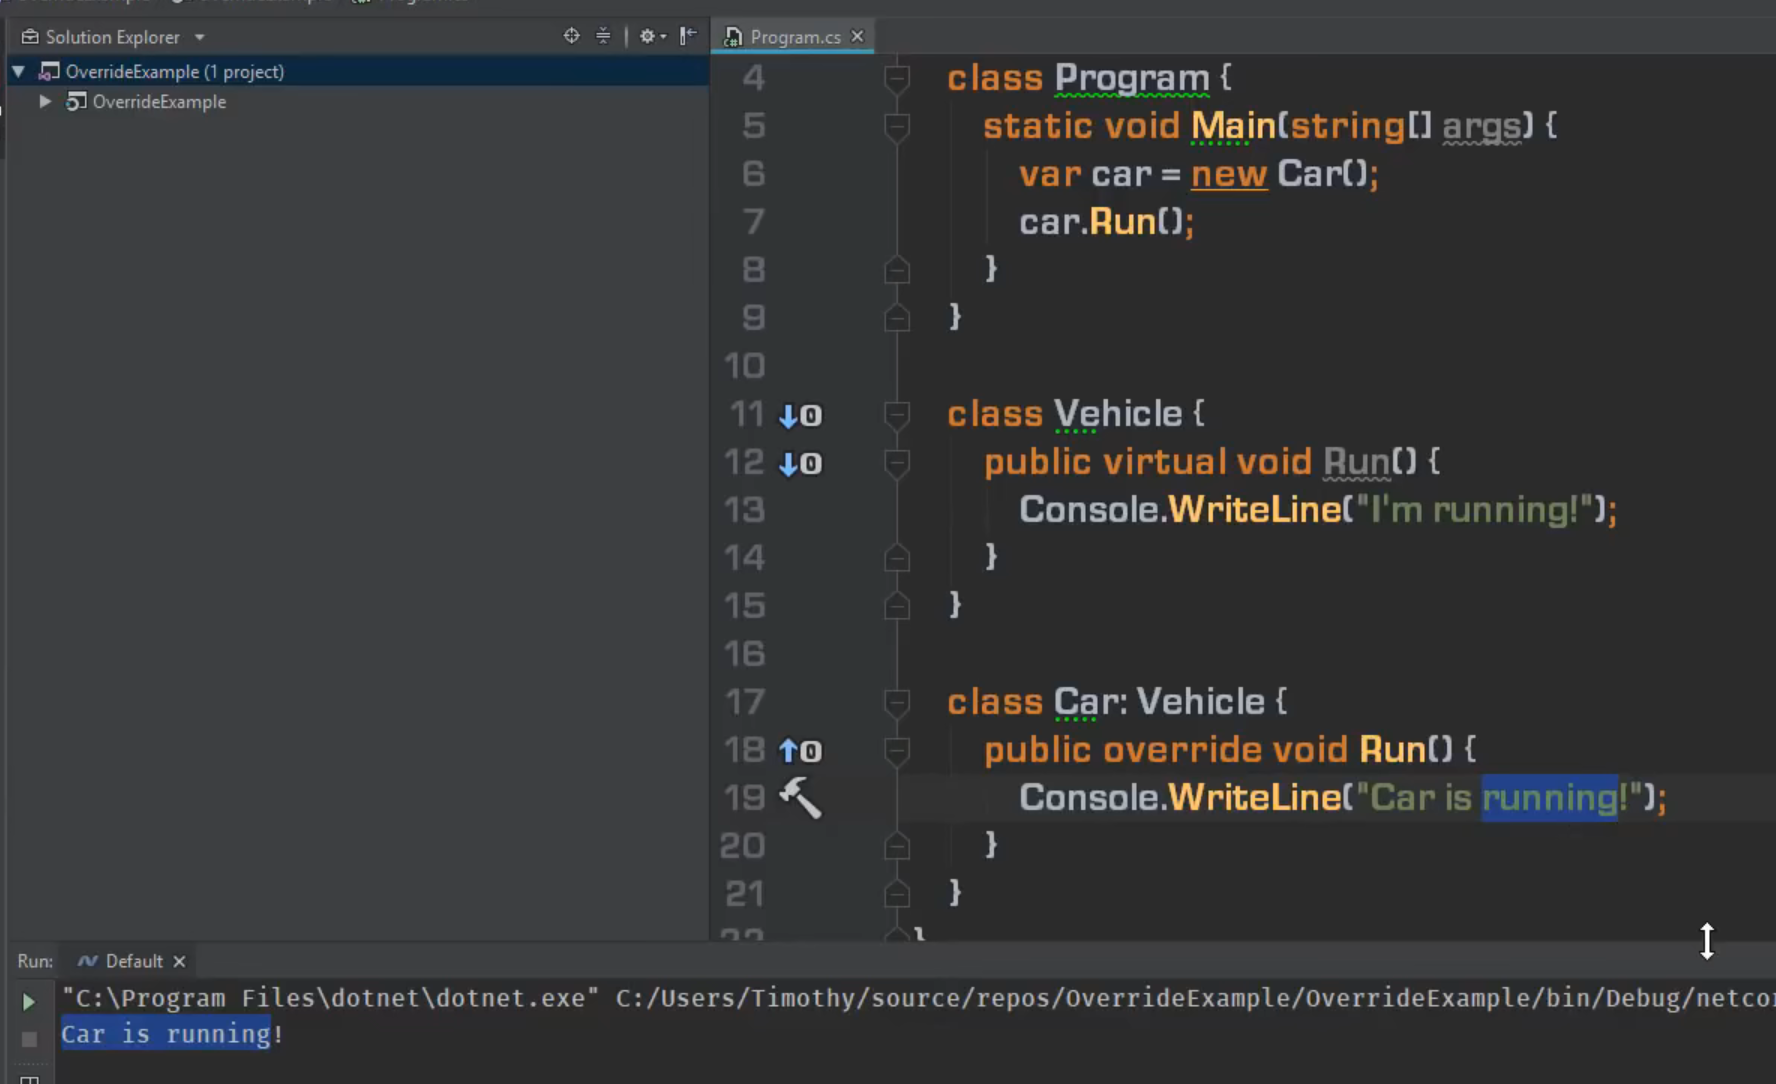Viewport: 1776px width, 1084px height.
Task: Click the 'Vehicle' base type on line 17
Action: [x=1201, y=702]
